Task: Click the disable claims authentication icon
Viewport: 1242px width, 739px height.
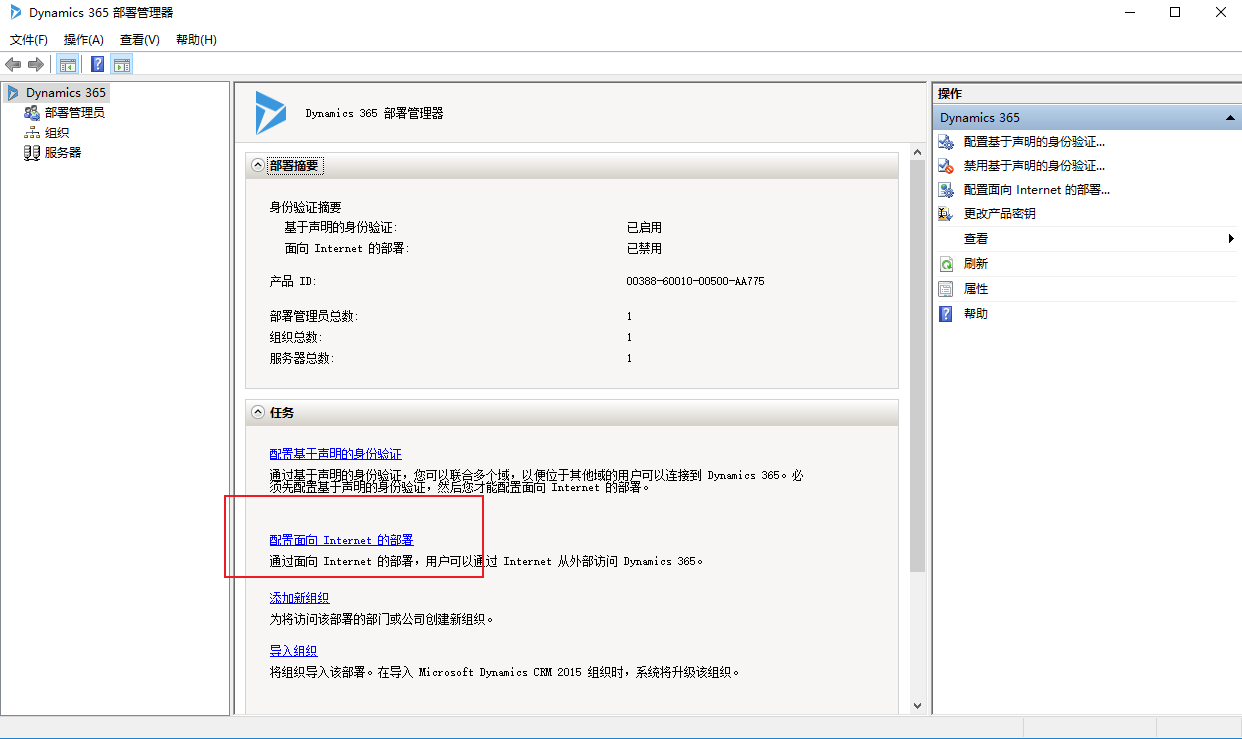Action: (x=946, y=166)
